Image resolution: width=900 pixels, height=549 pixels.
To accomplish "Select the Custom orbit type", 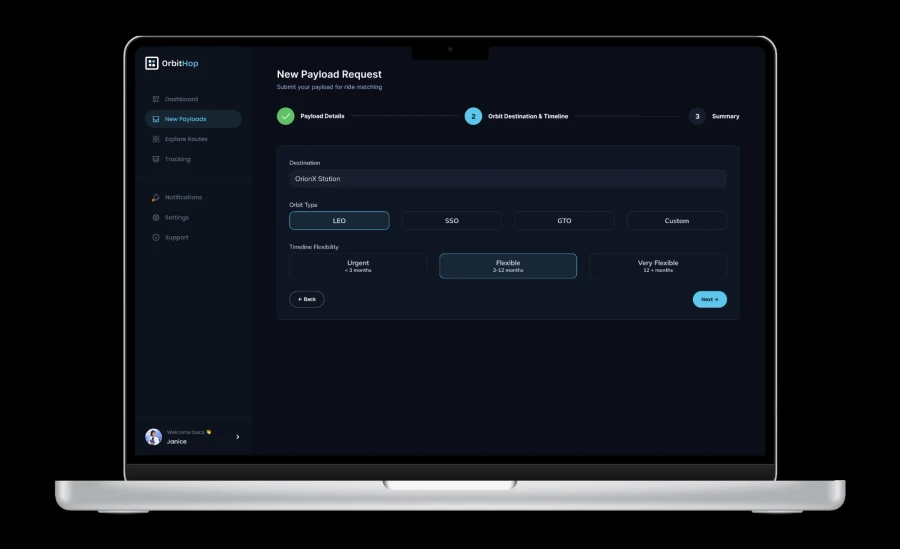I will tap(677, 221).
